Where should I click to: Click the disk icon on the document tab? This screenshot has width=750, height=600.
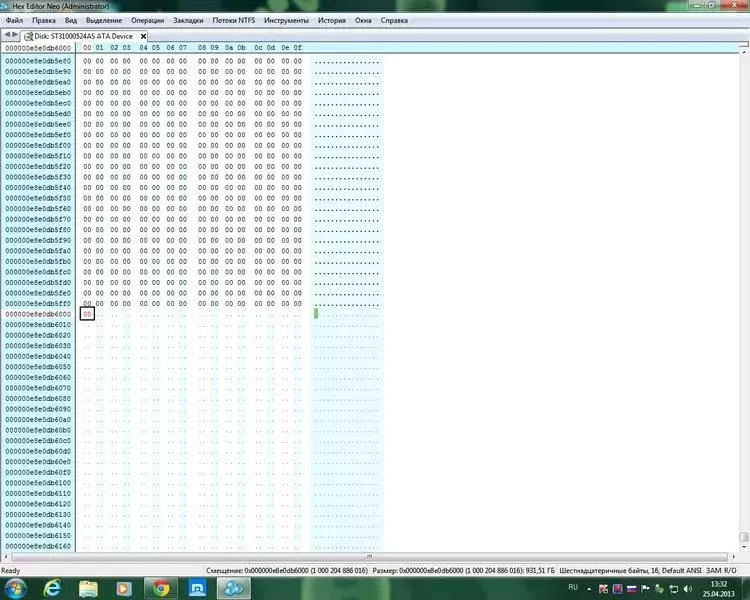click(x=28, y=36)
